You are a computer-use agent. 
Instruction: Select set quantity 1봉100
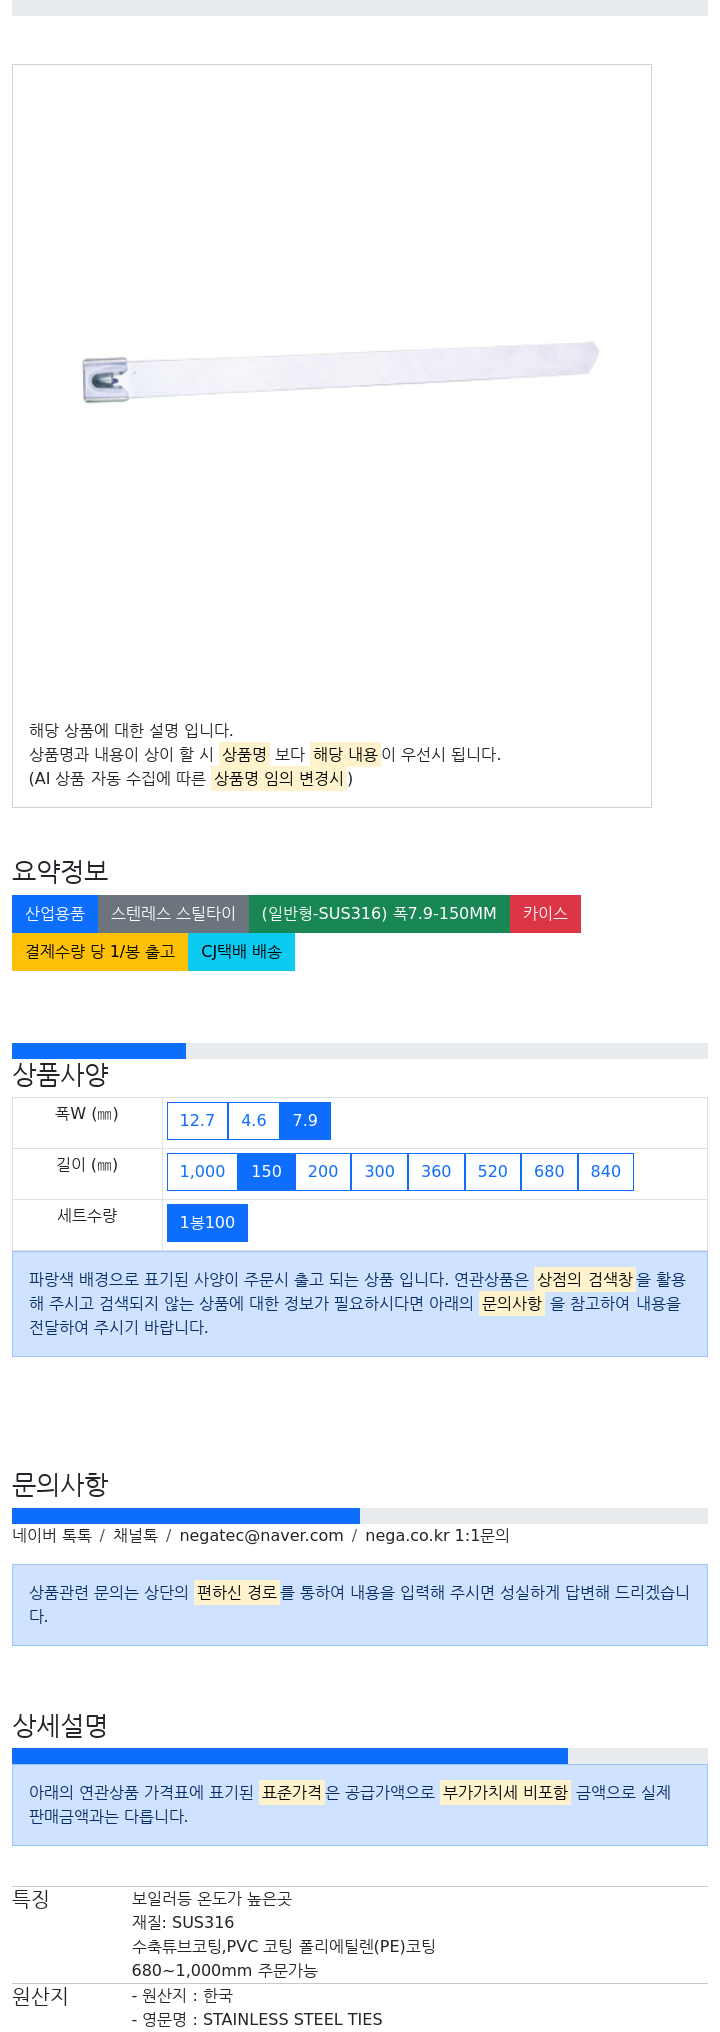point(207,1223)
